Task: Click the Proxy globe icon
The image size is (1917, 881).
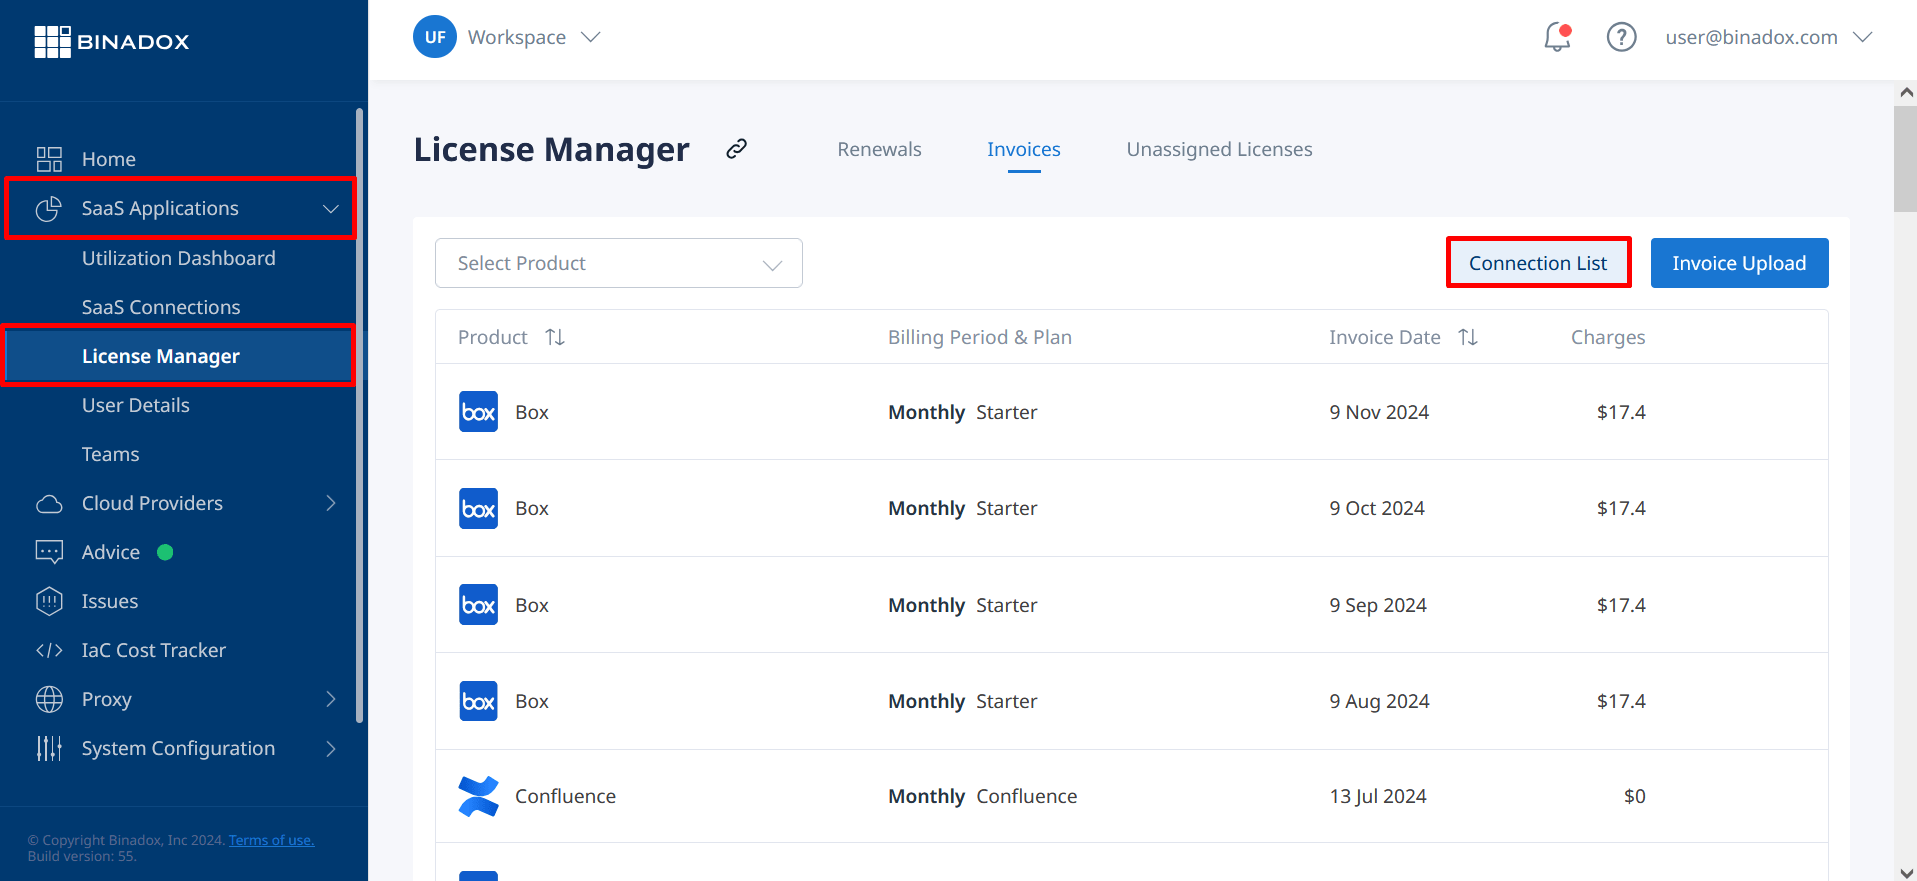Action: [x=49, y=699]
